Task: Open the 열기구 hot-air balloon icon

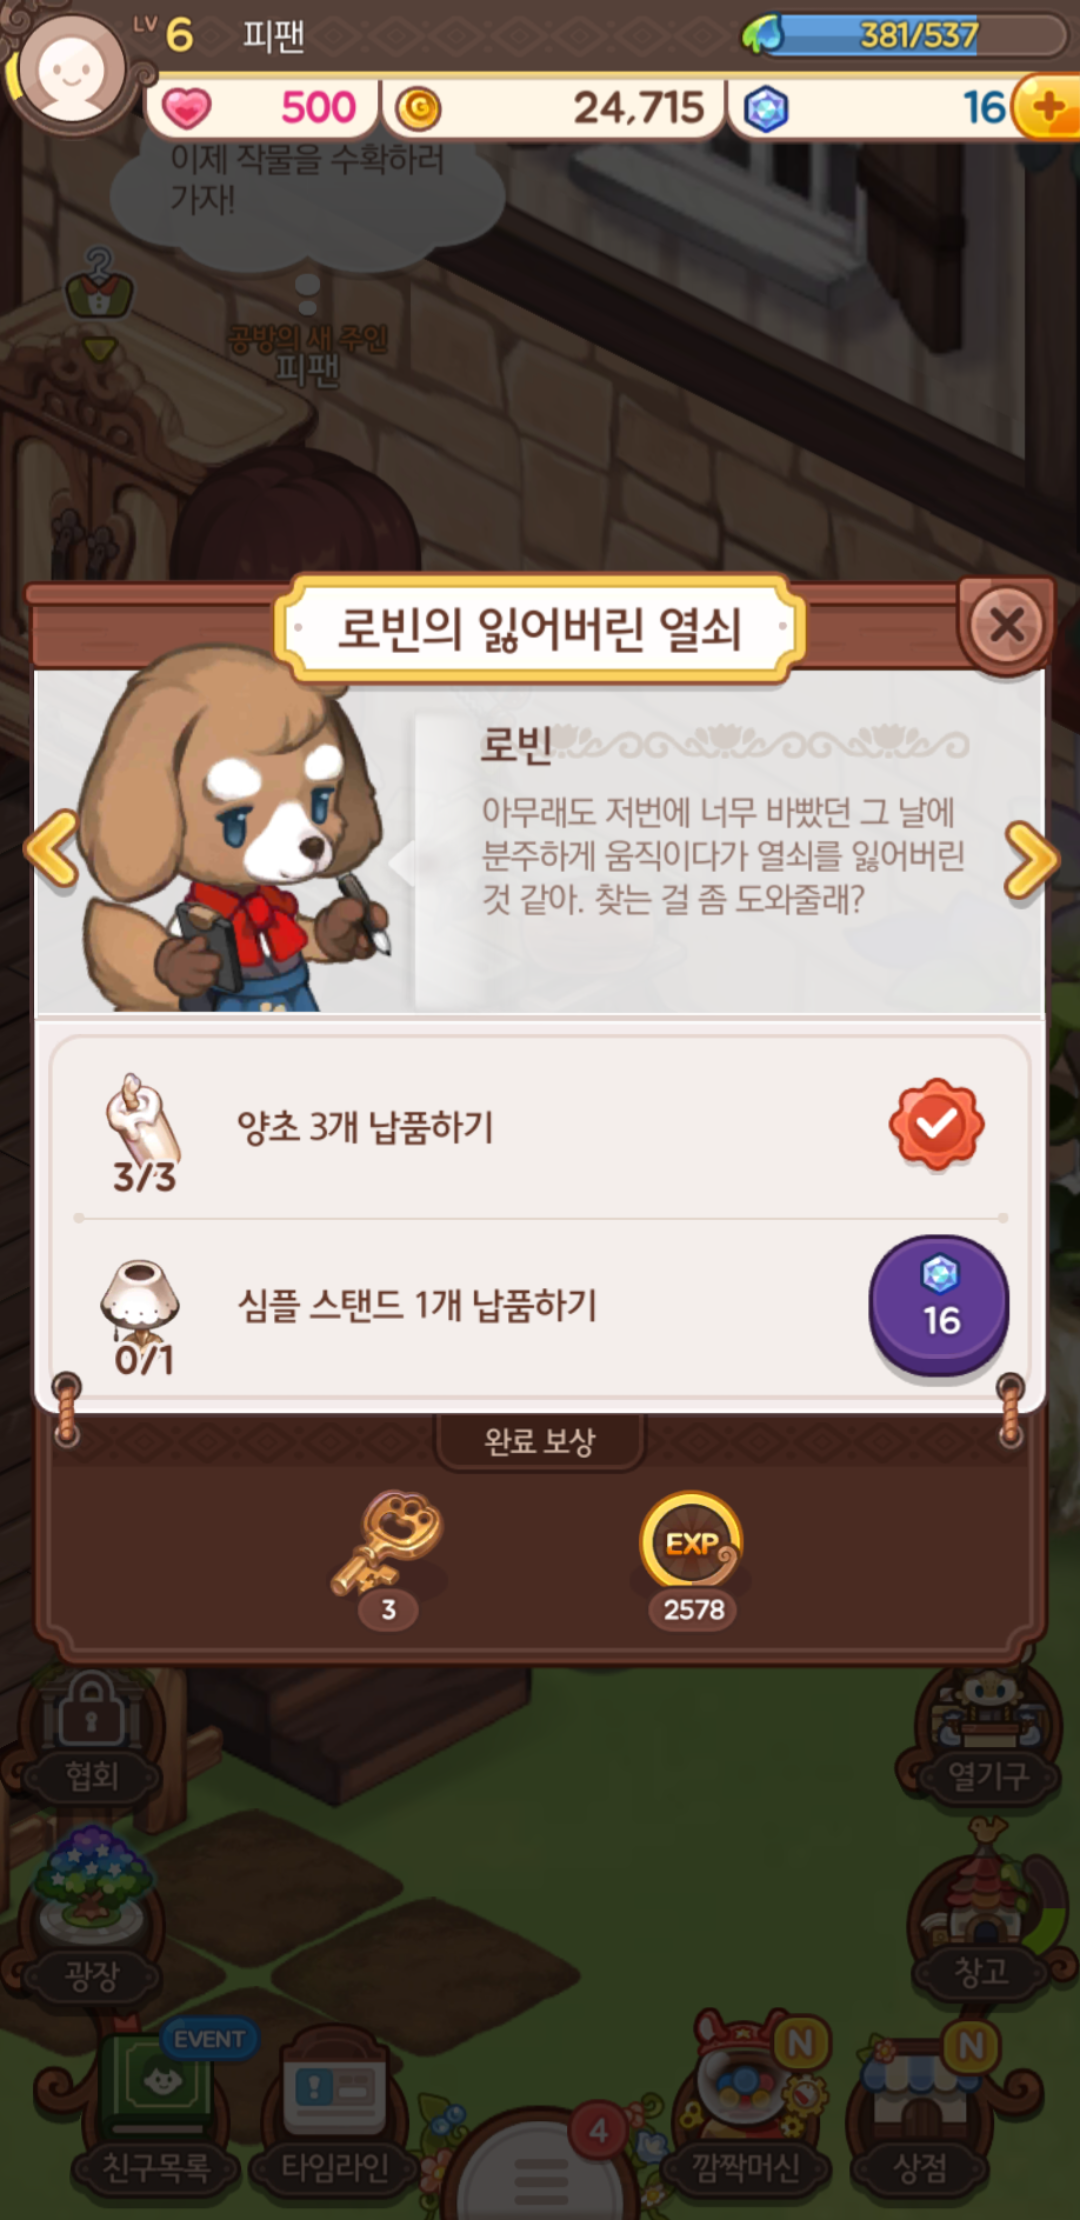Action: (x=987, y=1736)
